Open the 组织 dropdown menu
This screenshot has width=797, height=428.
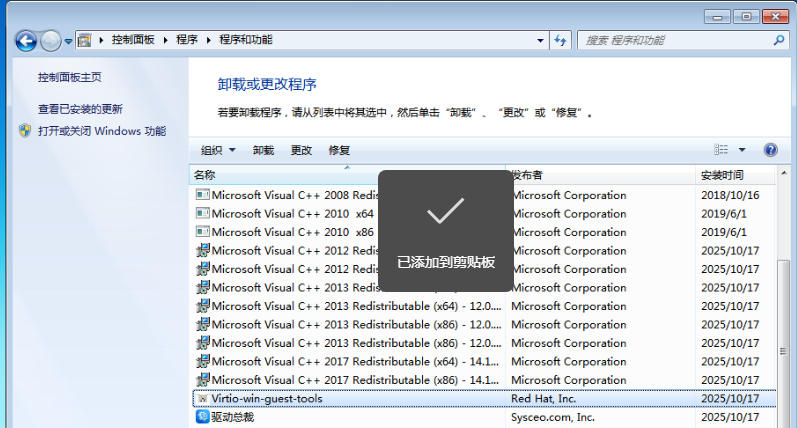tap(218, 150)
